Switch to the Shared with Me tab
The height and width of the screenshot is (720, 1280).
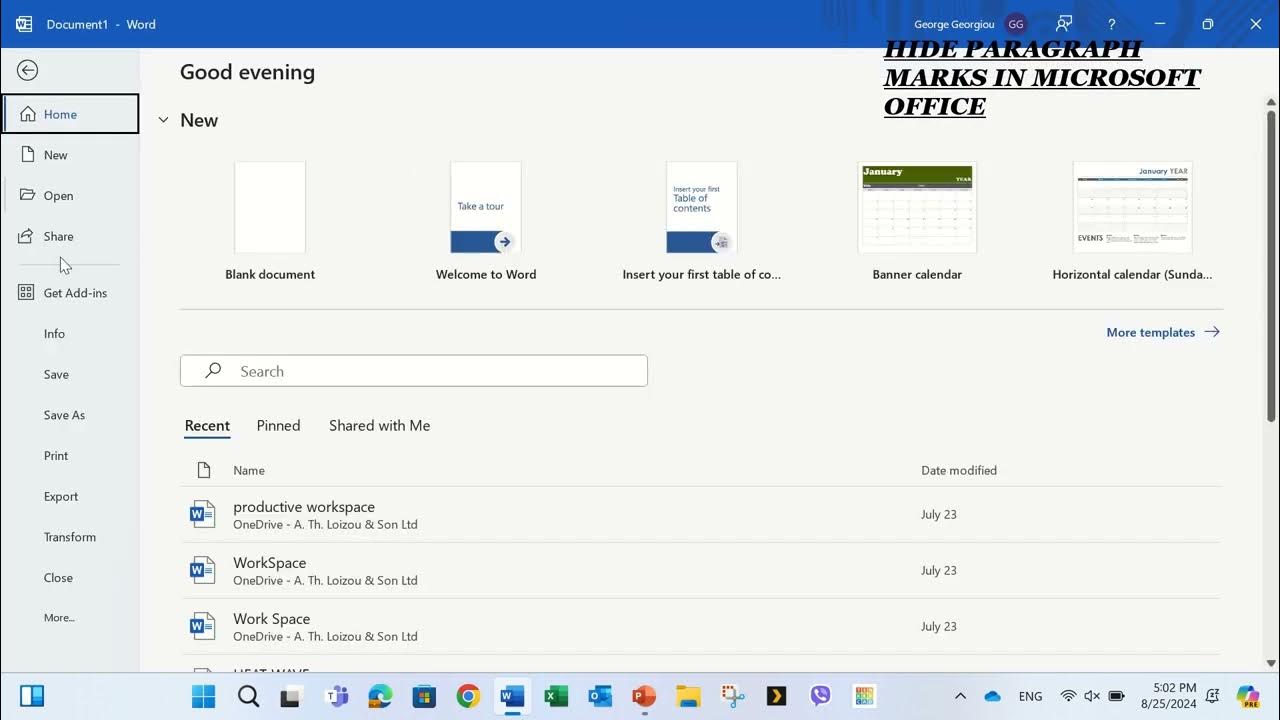coord(379,426)
